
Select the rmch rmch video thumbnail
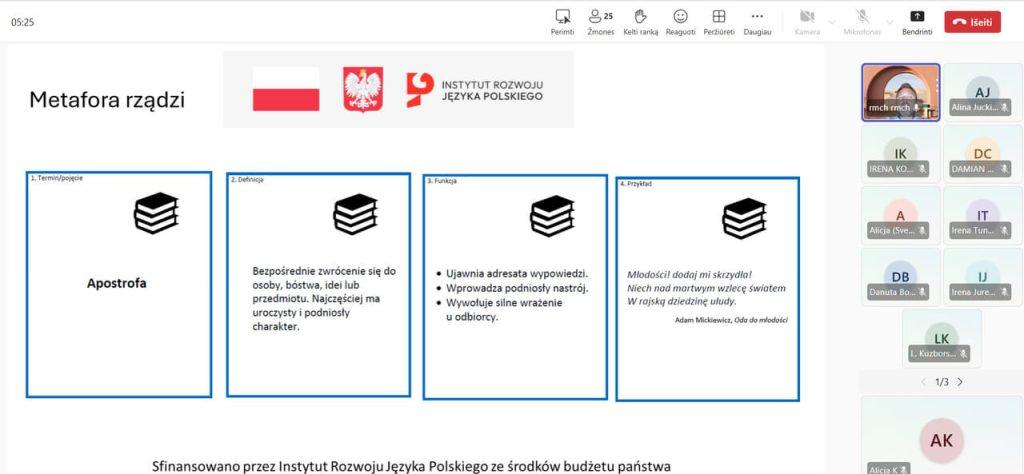click(x=900, y=92)
